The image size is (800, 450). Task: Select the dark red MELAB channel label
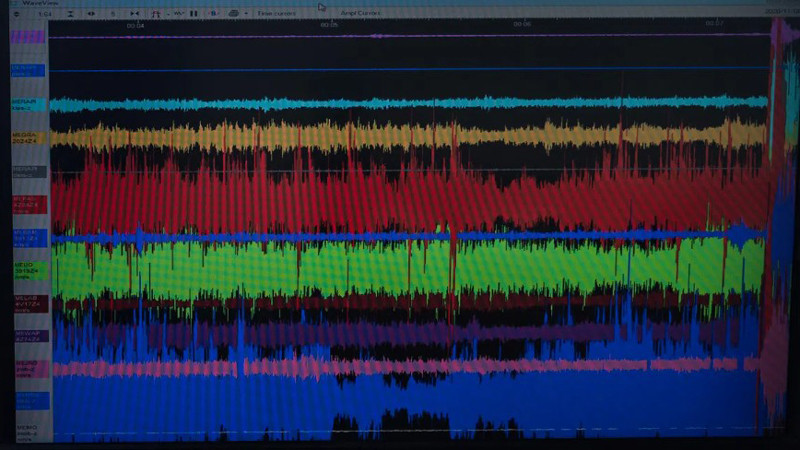[31, 304]
